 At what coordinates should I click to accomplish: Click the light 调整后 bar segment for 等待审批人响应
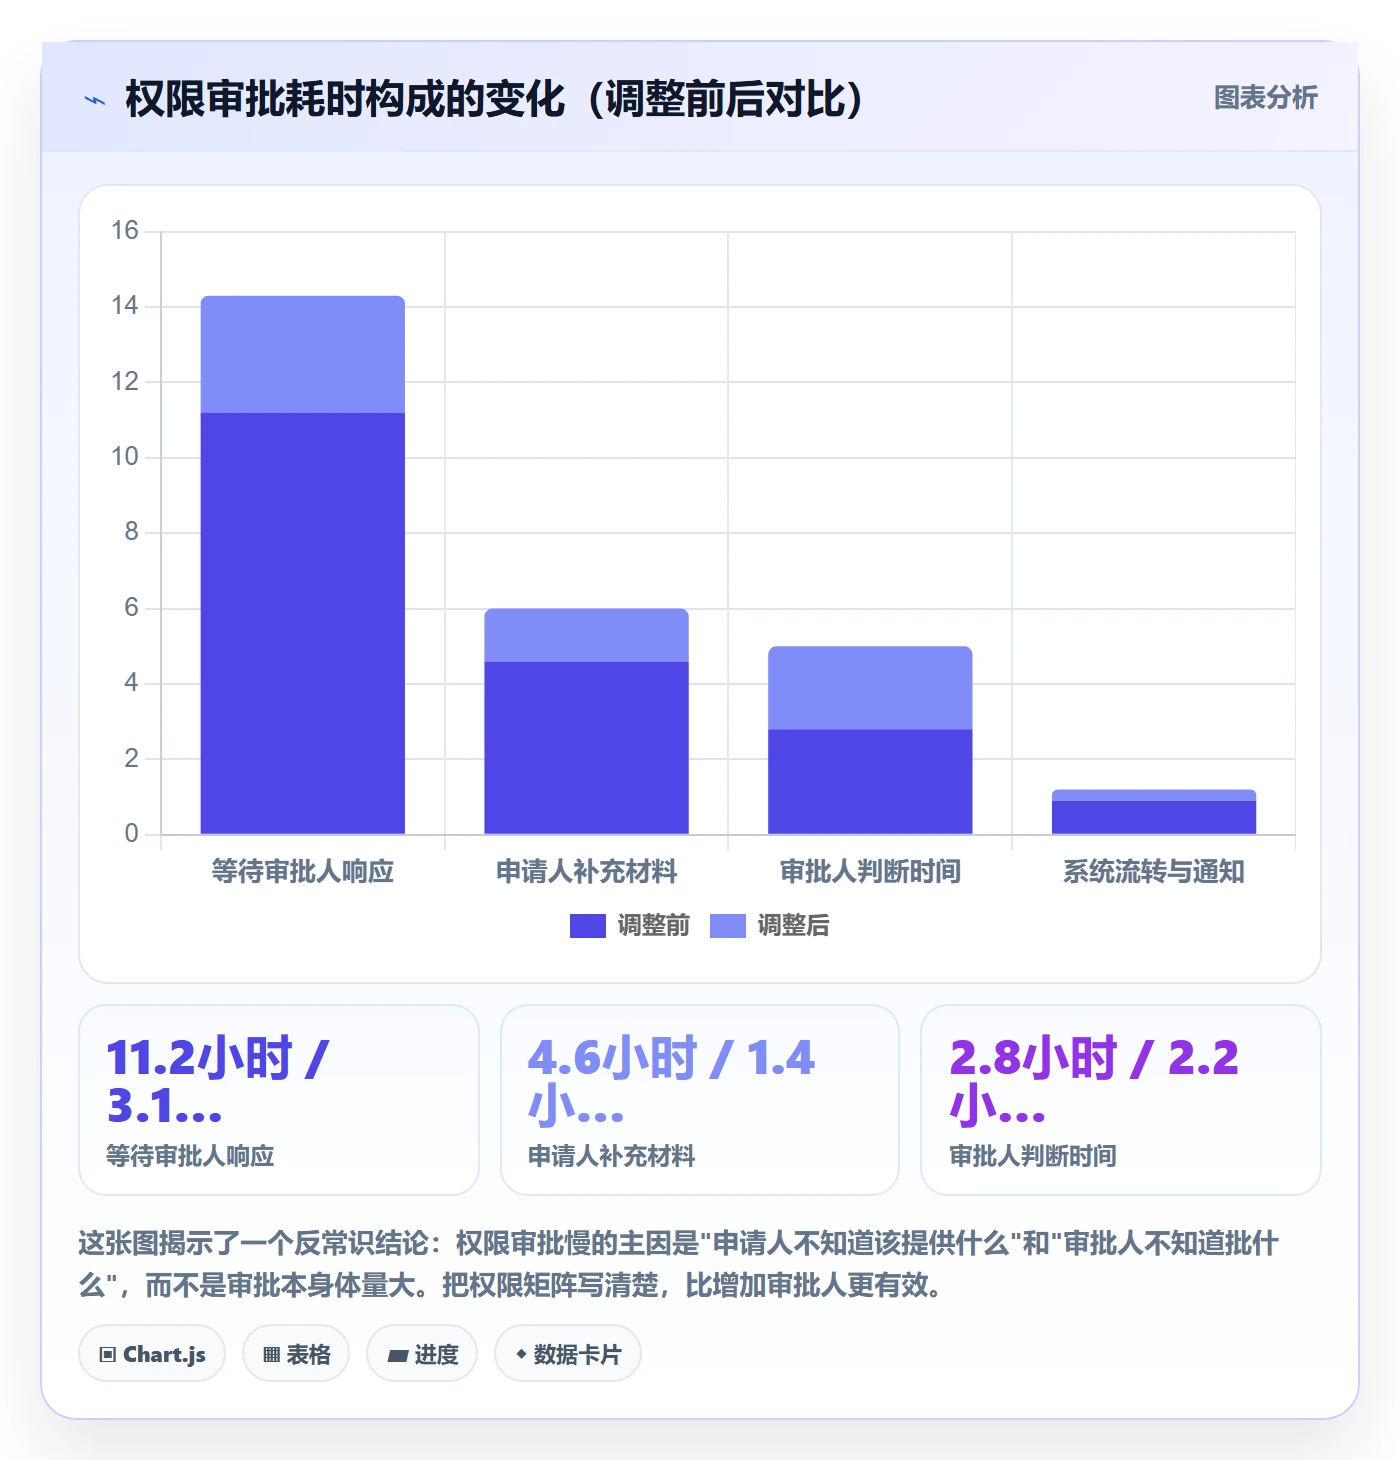(303, 354)
